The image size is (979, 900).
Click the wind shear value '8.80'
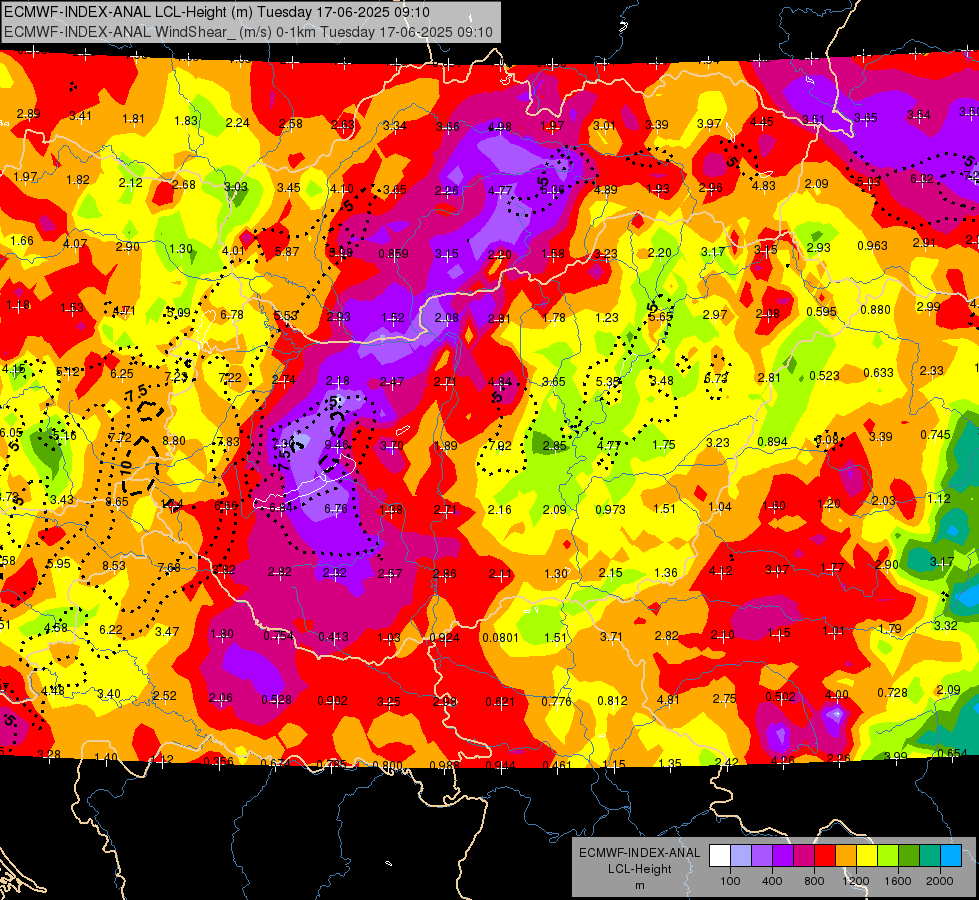tap(174, 440)
